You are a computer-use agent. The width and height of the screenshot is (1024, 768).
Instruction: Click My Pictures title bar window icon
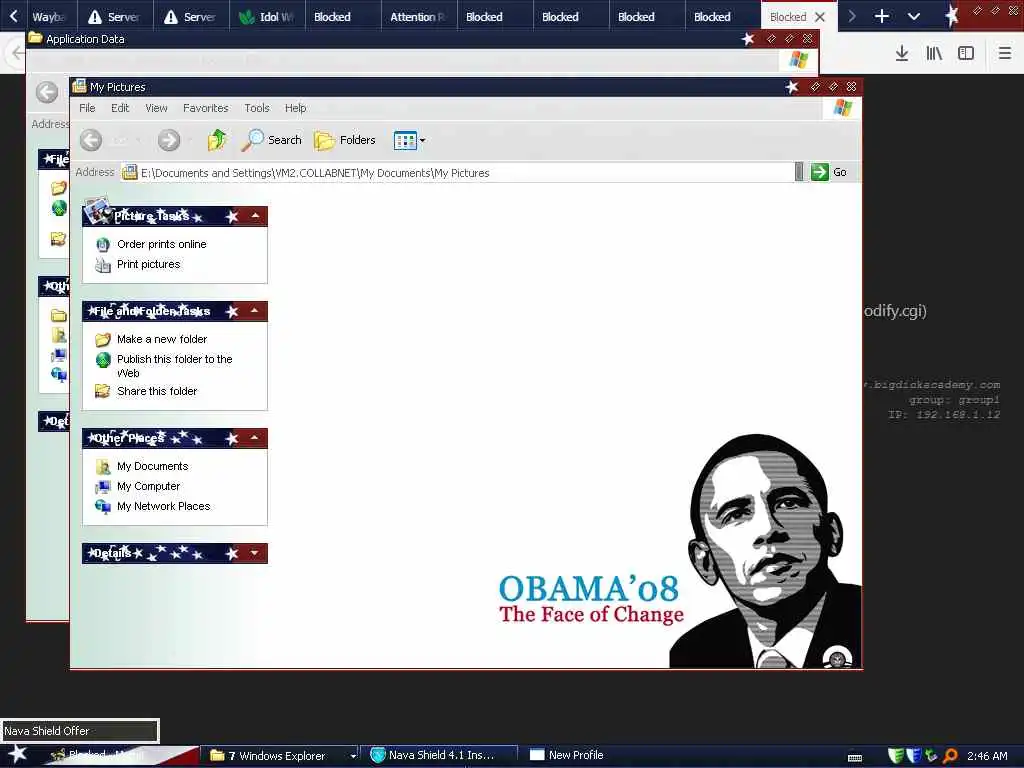pyautogui.click(x=80, y=86)
